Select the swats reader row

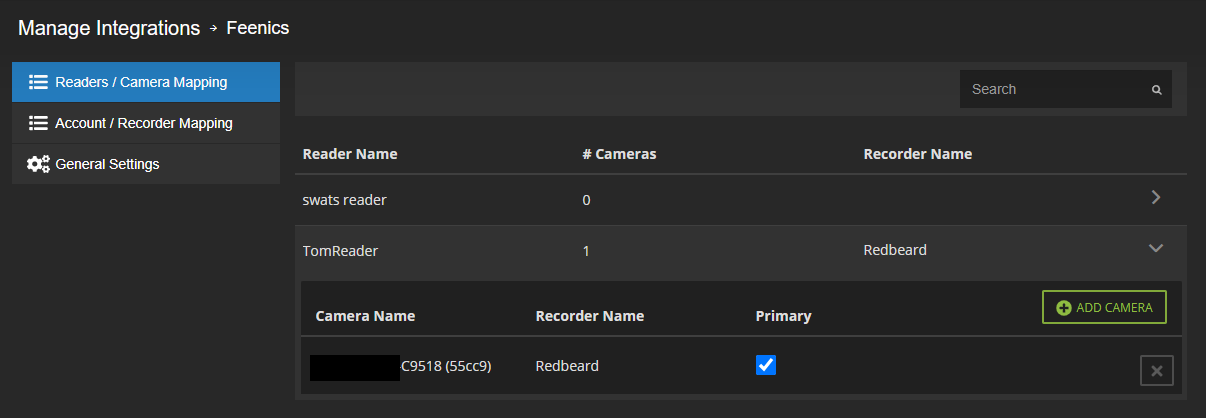741,200
